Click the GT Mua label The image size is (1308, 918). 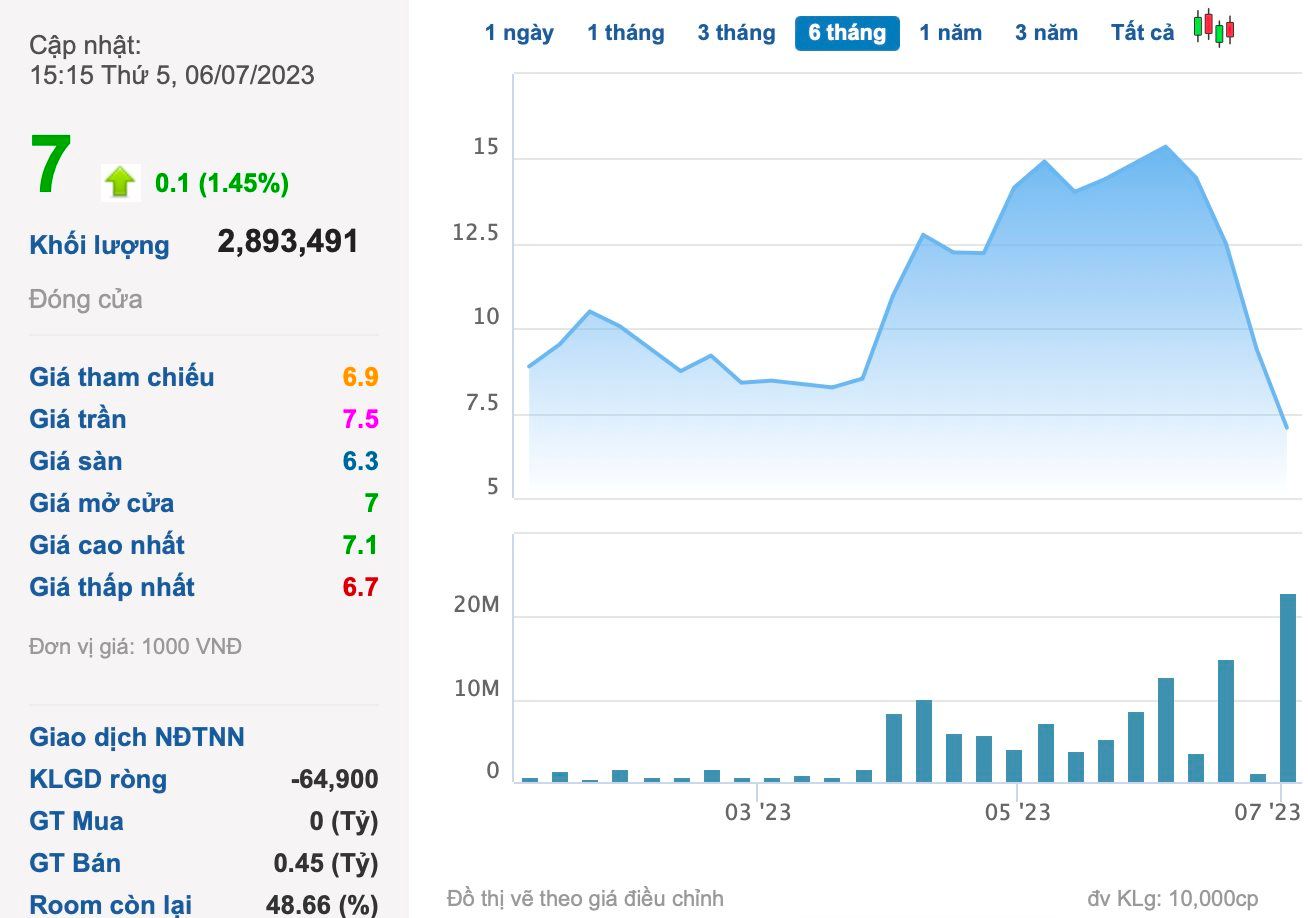point(77,821)
